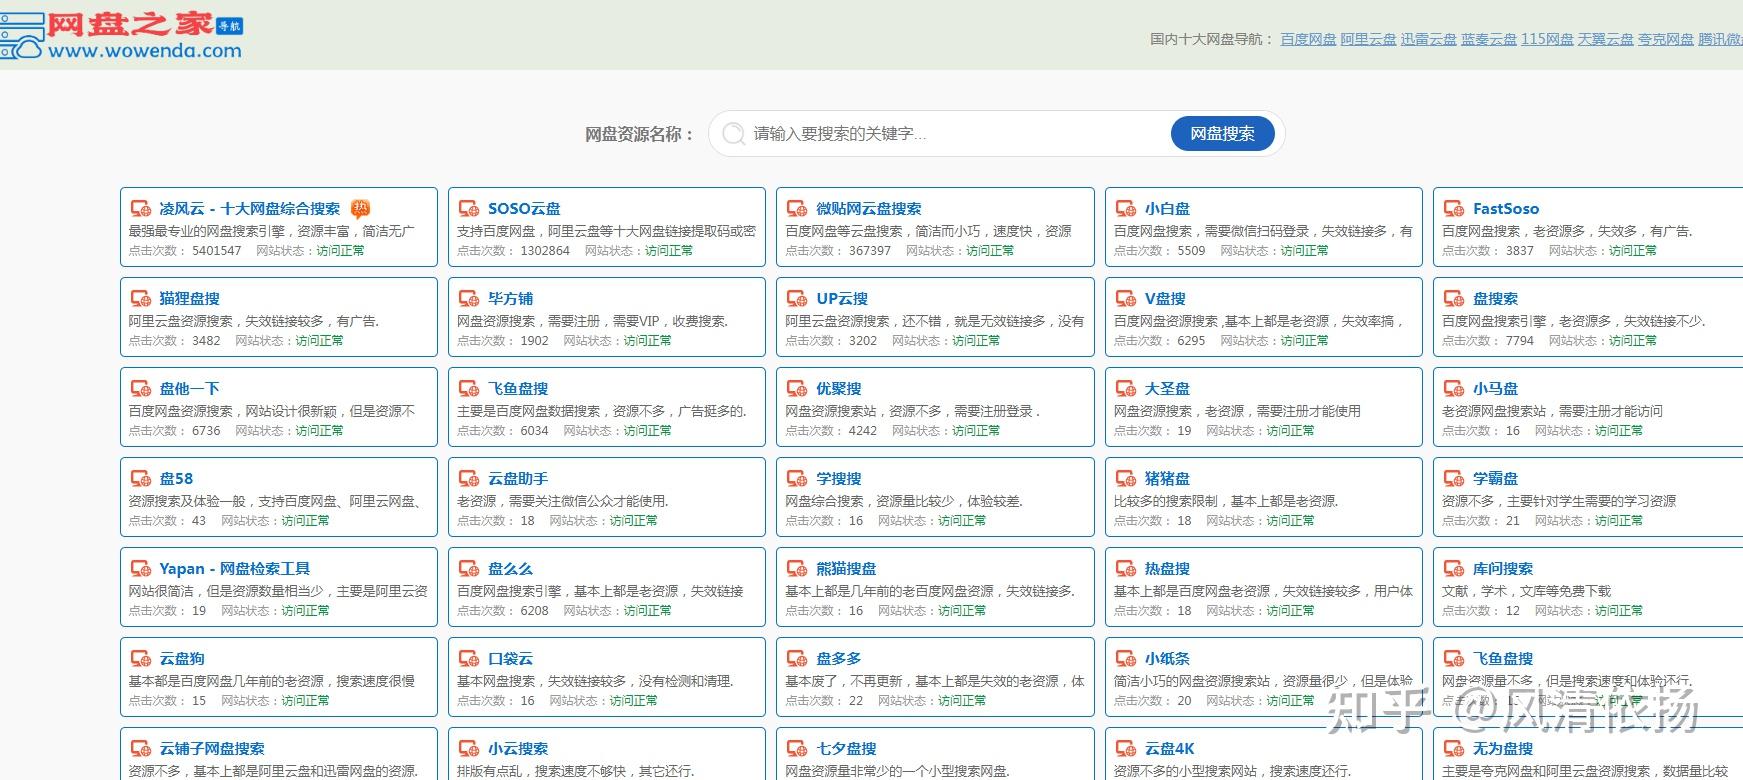Open the 迅雷云盘 navigation link
1743x780 pixels.
tap(1428, 39)
